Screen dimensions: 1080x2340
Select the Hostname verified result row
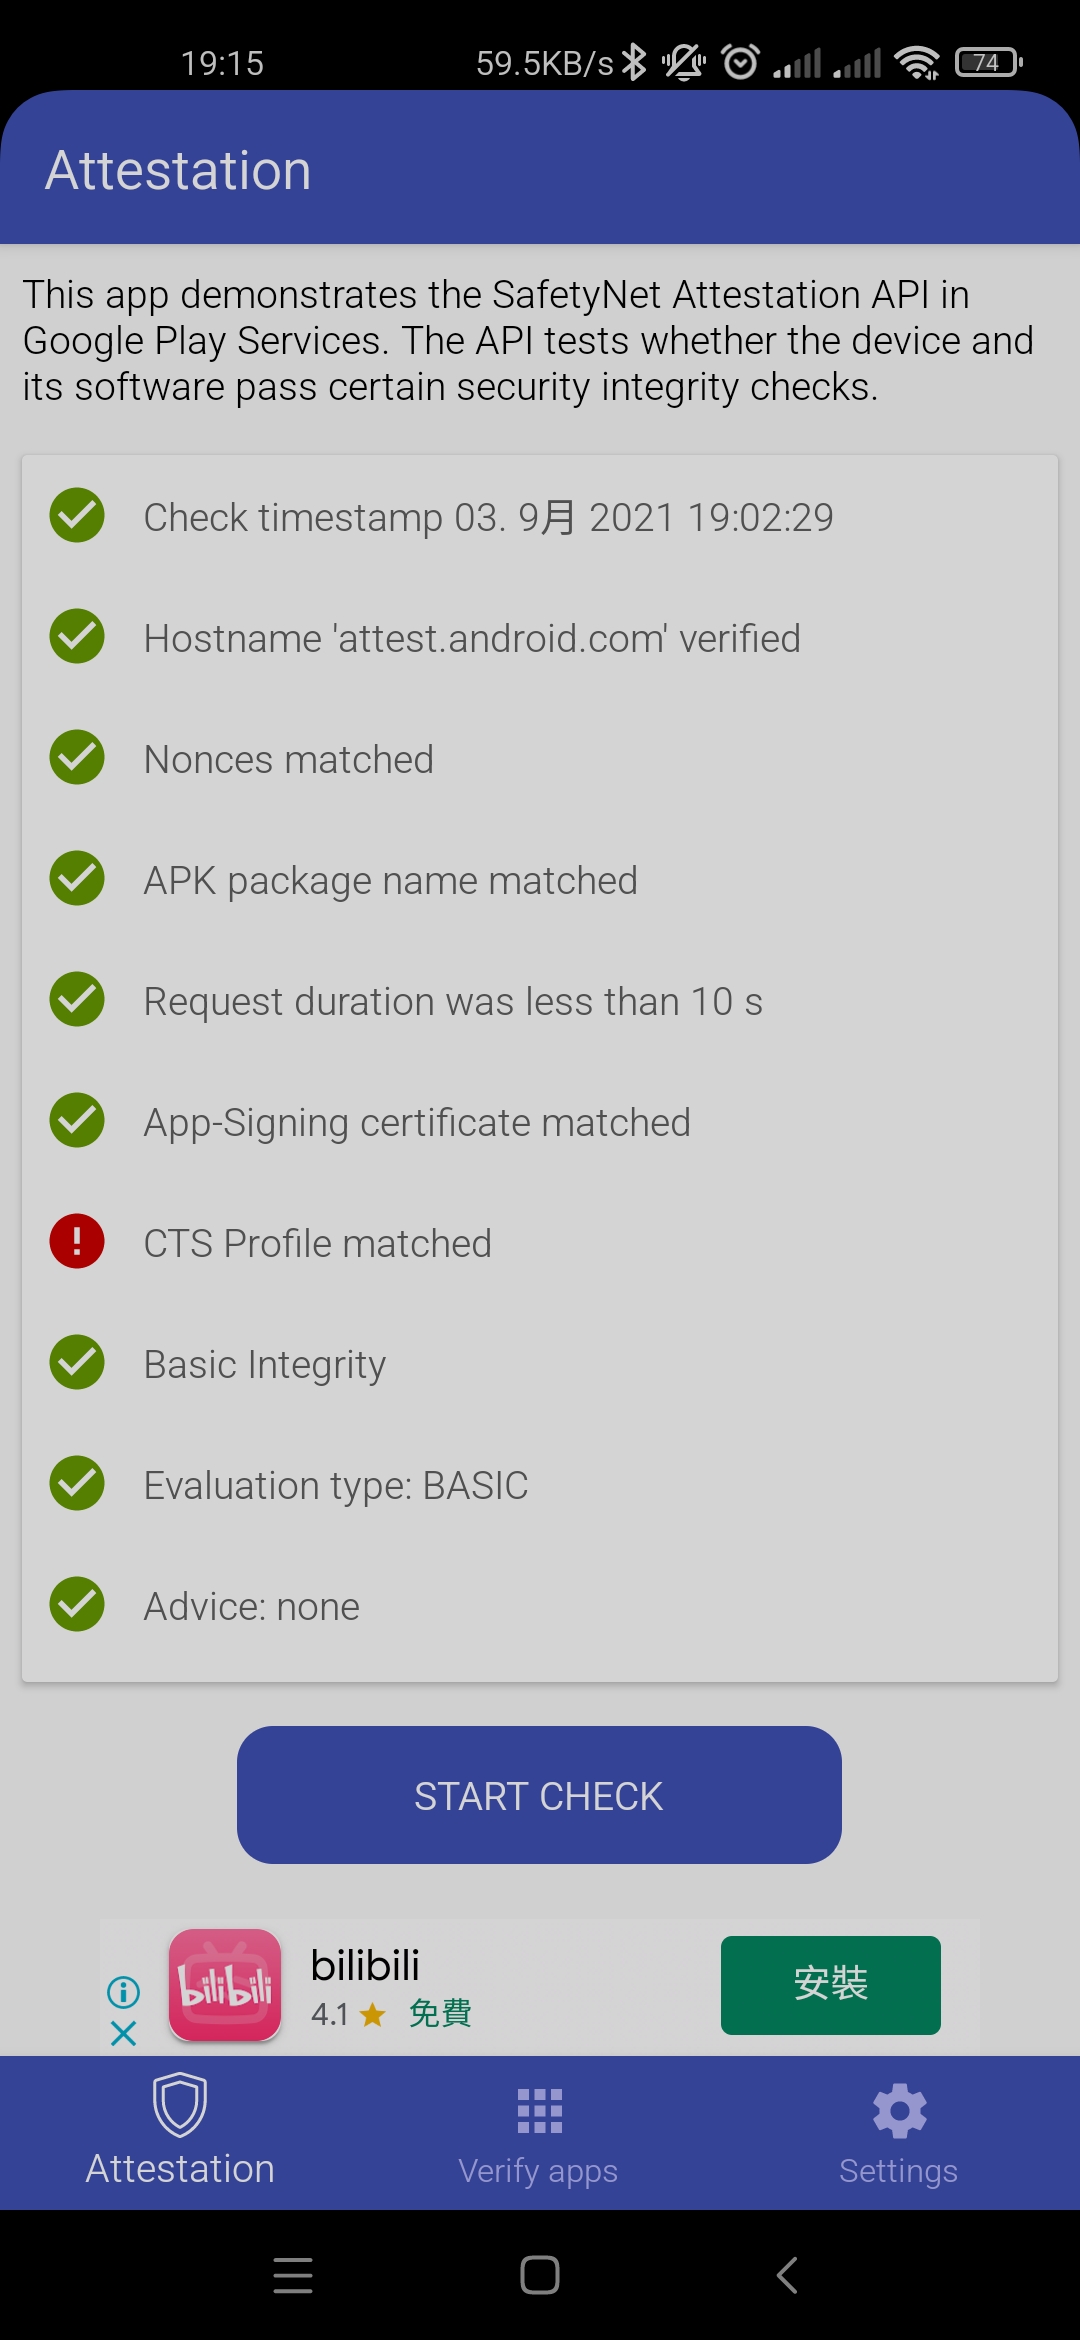(540, 638)
